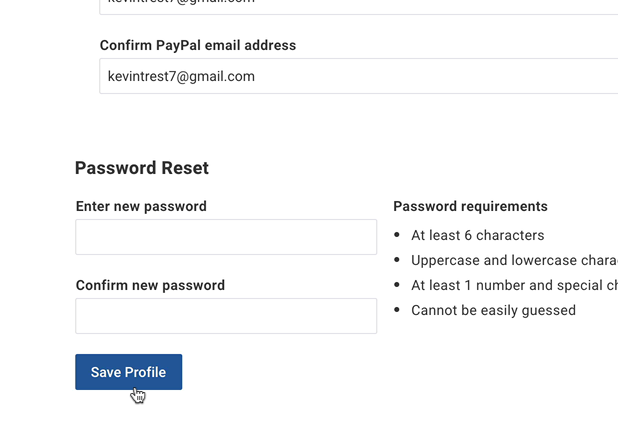Click the "At least 6 characters" requirement
Screen dimensions: 618x423
[x=478, y=235]
